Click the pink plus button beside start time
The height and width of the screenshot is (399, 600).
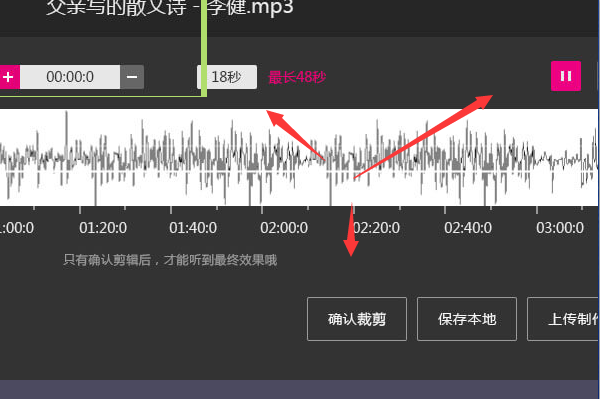pyautogui.click(x=9, y=77)
